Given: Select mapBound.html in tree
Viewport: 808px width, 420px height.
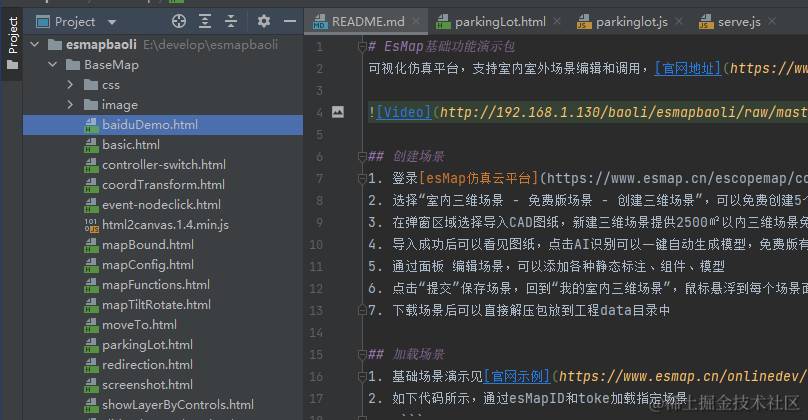Looking at the screenshot, I should (163, 245).
